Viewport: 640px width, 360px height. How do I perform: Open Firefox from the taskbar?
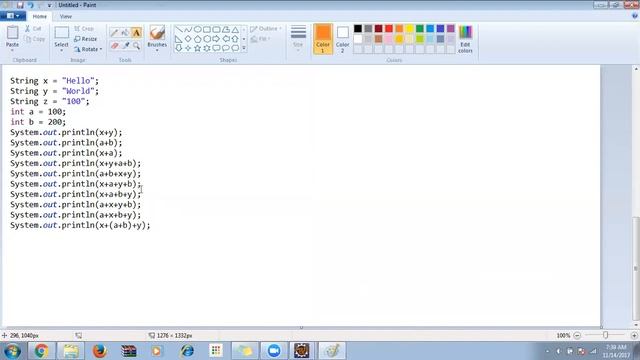[99, 351]
